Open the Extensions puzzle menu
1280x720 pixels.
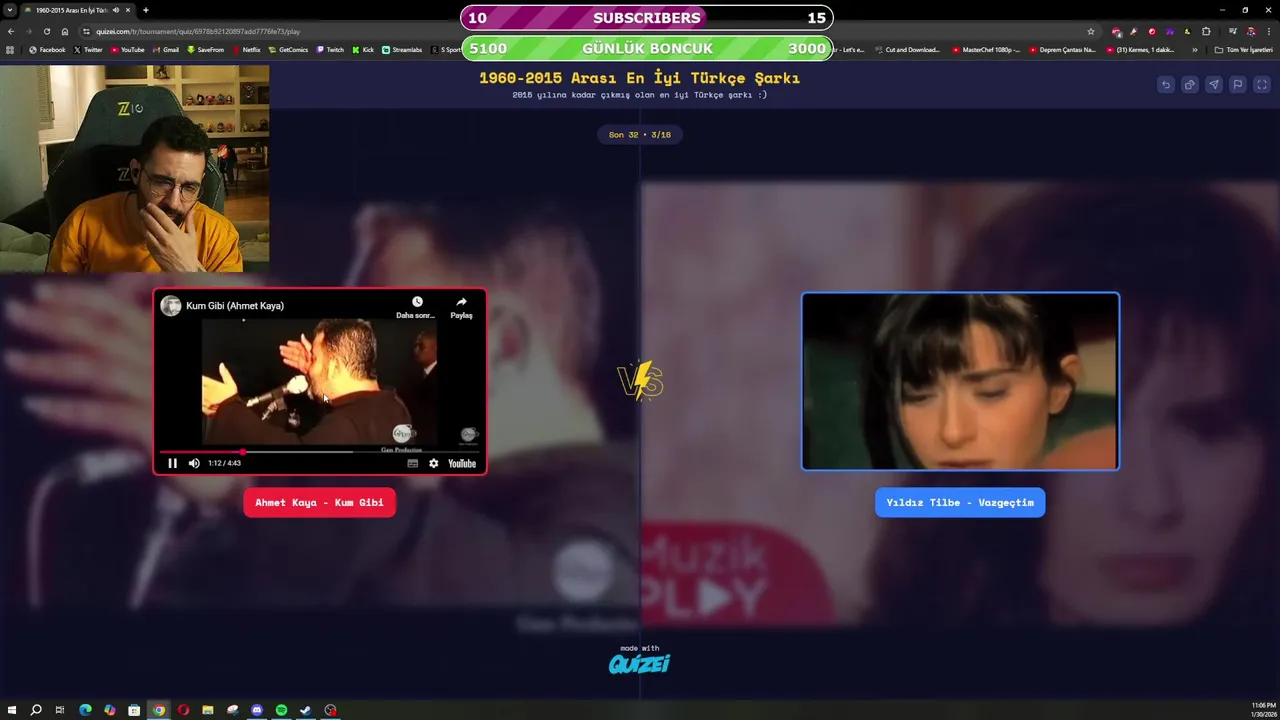click(1206, 31)
